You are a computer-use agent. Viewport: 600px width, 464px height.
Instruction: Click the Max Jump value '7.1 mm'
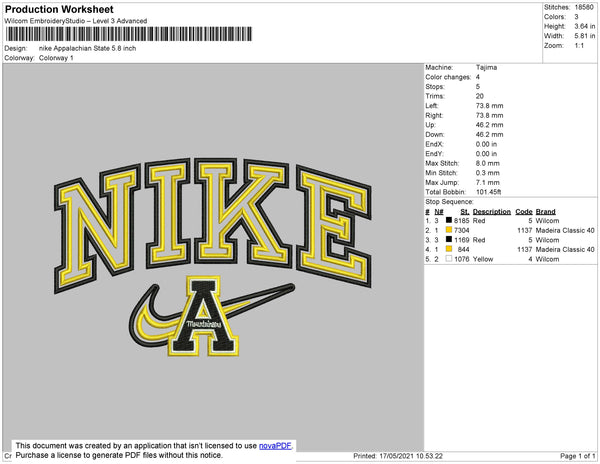point(488,182)
